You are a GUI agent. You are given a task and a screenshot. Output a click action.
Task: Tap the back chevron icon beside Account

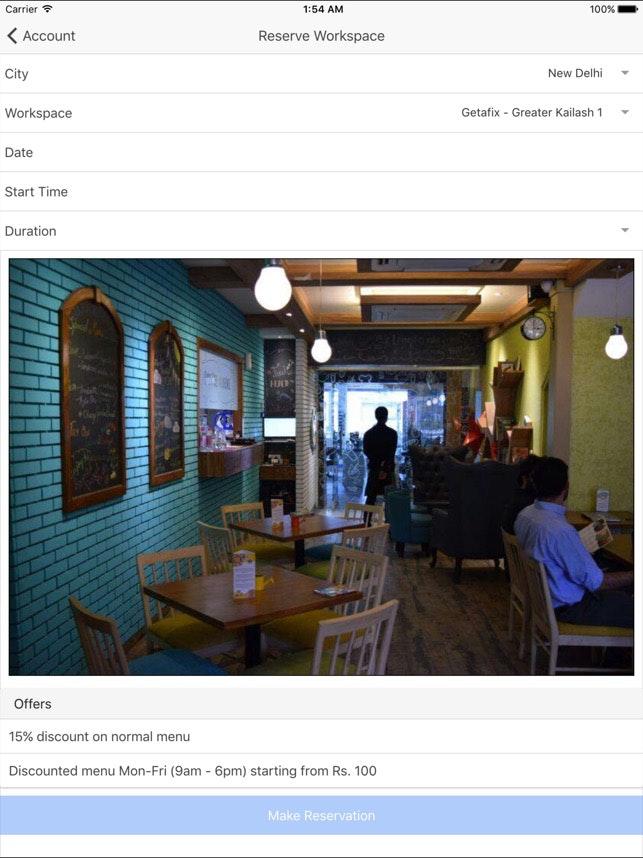[x=12, y=36]
